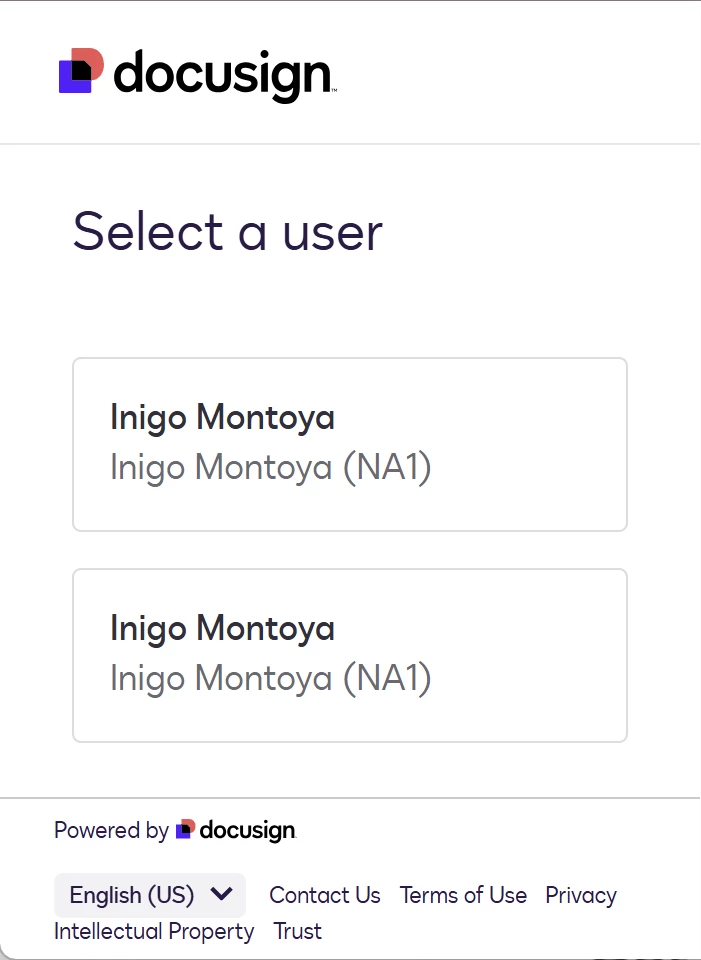Expand the language chevron arrow
Screen dimensions: 701x960
click(222, 894)
